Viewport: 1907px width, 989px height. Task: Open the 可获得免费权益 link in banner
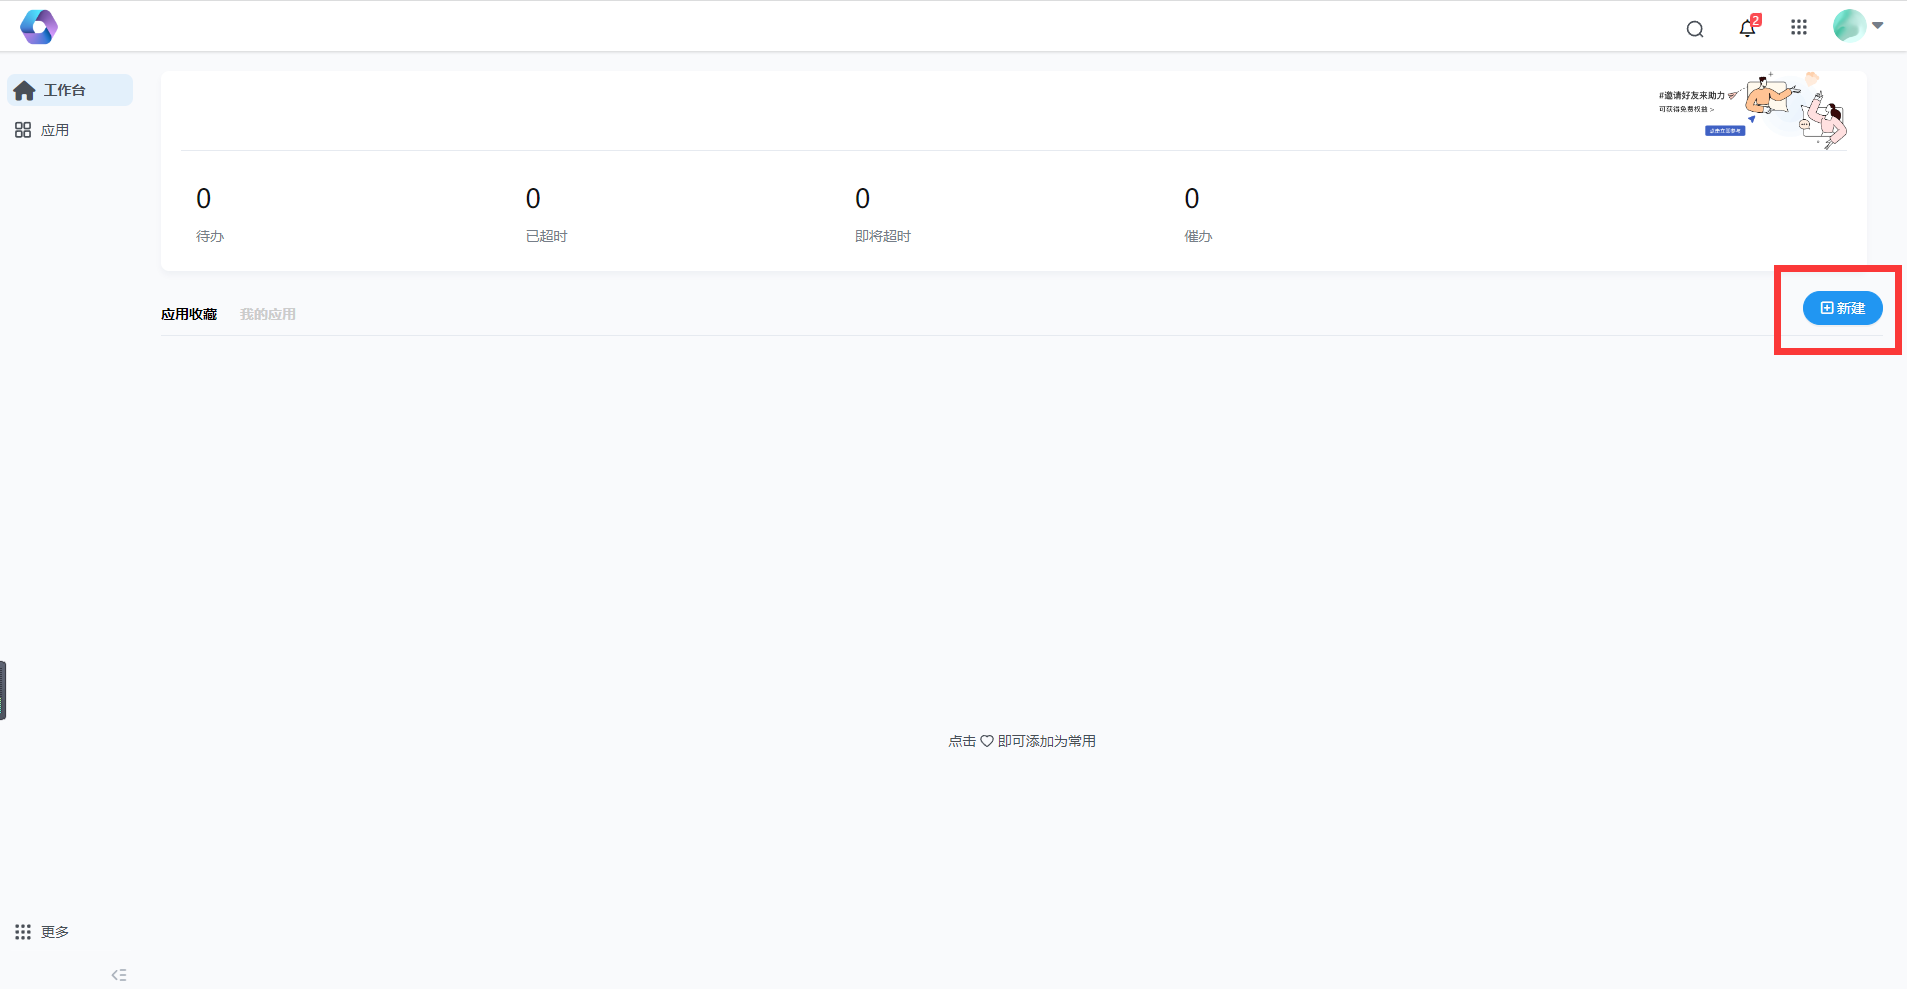(x=1686, y=109)
